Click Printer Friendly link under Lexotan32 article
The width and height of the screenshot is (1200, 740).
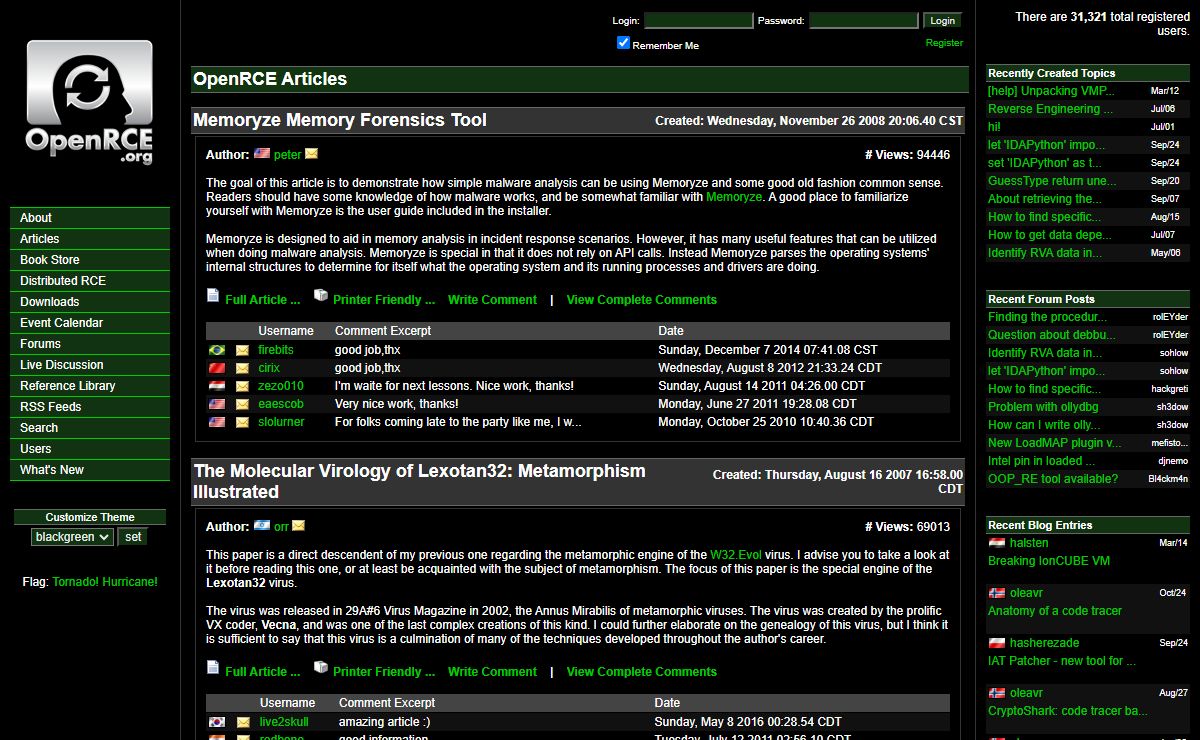click(x=384, y=672)
